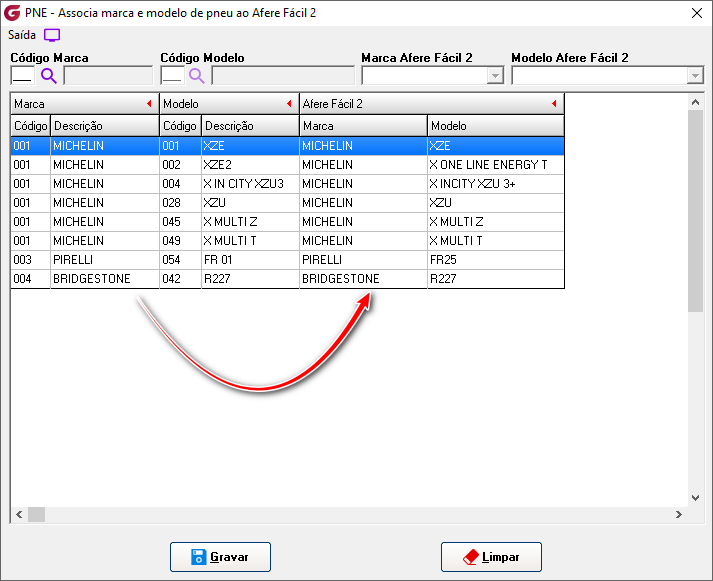
Task: Select the XZE2 model description cell
Action: 250,165
